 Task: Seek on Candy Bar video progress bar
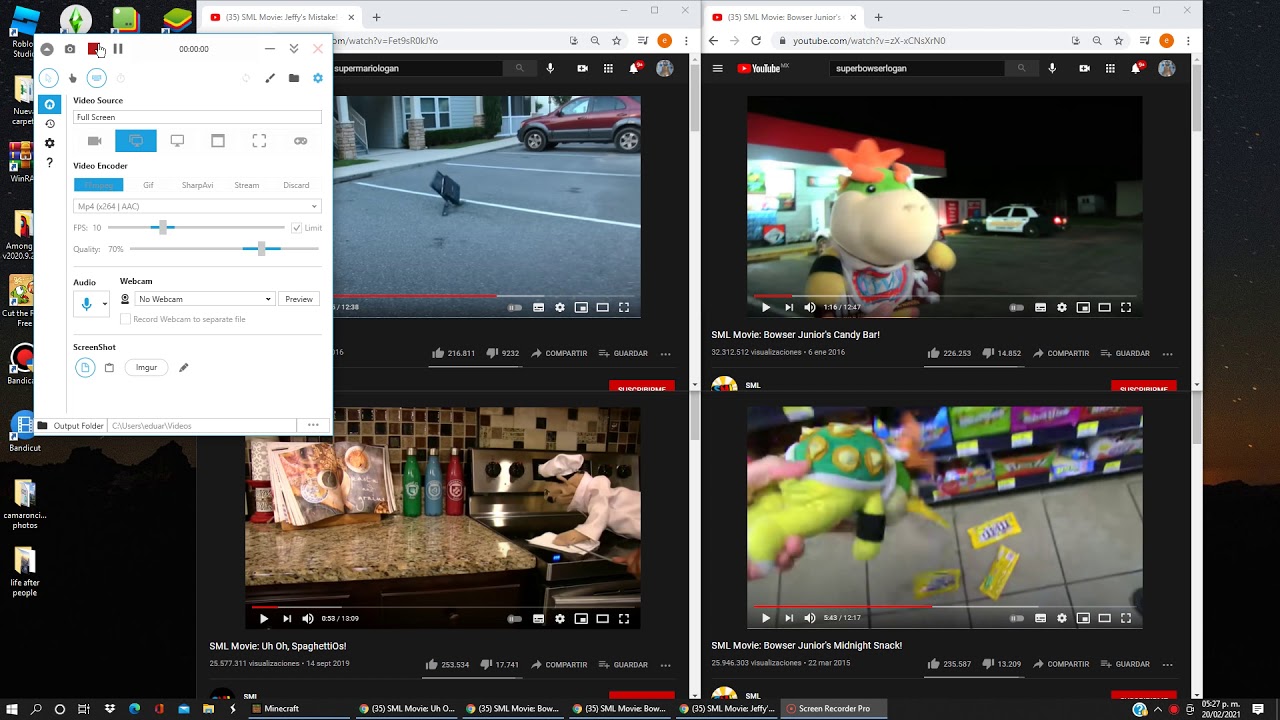(944, 296)
